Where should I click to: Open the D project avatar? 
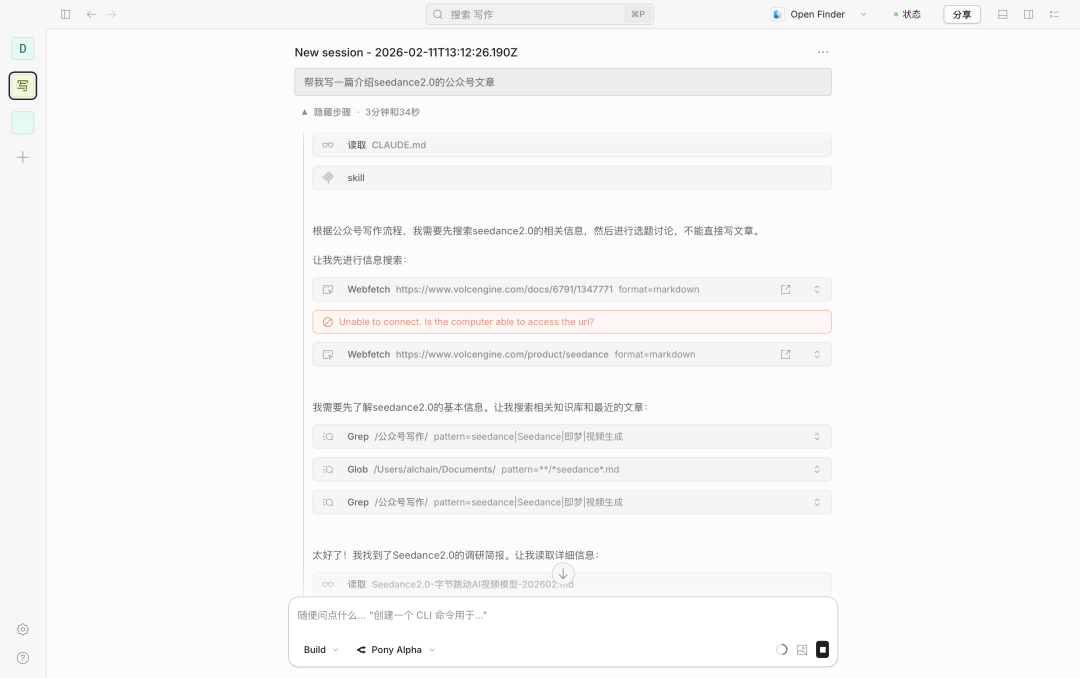tap(23, 48)
